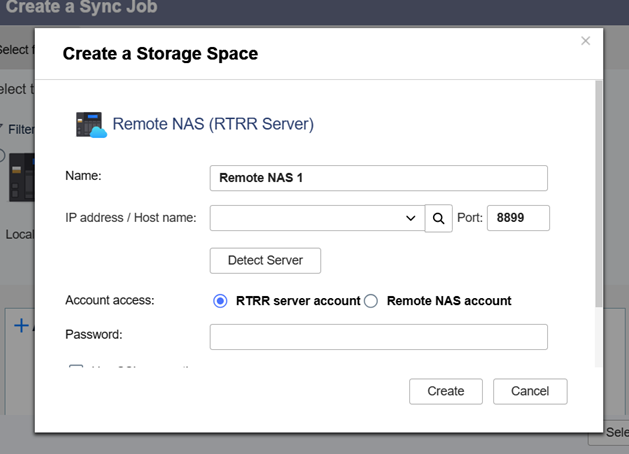The width and height of the screenshot is (629, 454).
Task: Tick the partially hidden checkbox below Password
Action: 76,368
